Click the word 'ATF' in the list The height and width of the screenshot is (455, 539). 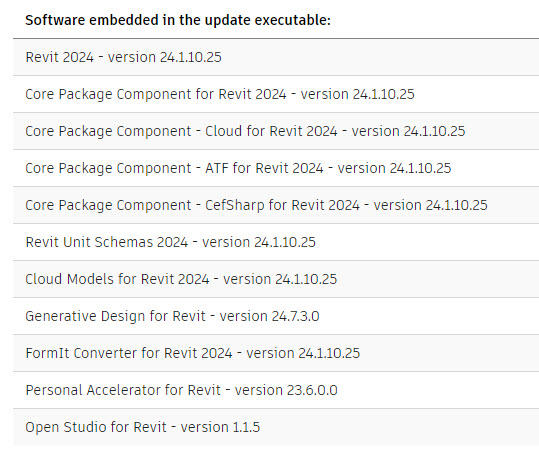[217, 168]
